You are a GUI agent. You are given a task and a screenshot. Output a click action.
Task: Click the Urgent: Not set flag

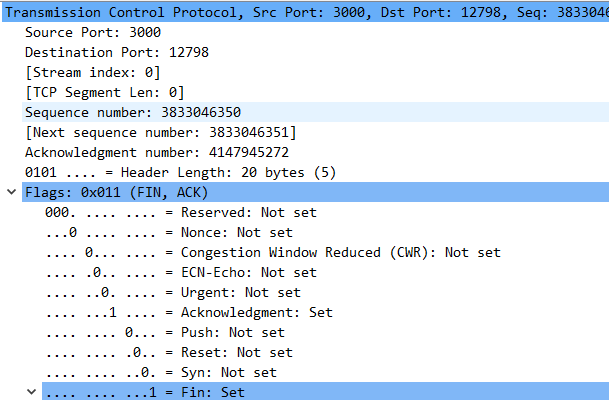click(x=172, y=292)
